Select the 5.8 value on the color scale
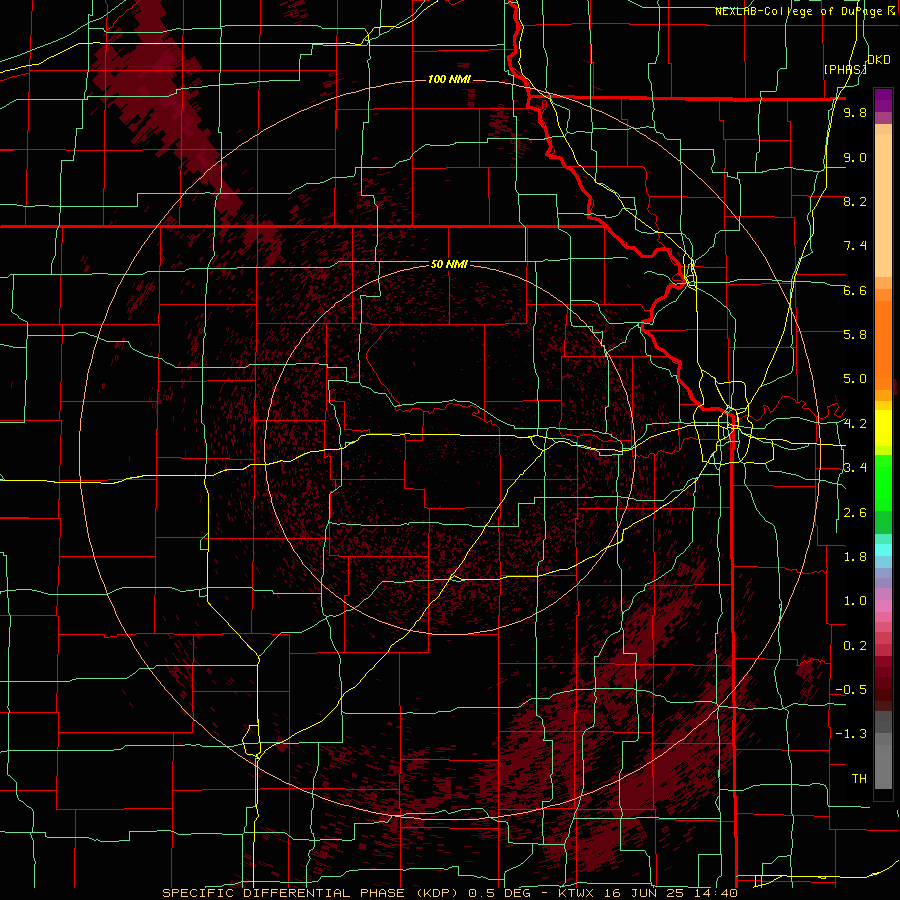Screen dimensions: 900x900 [855, 335]
